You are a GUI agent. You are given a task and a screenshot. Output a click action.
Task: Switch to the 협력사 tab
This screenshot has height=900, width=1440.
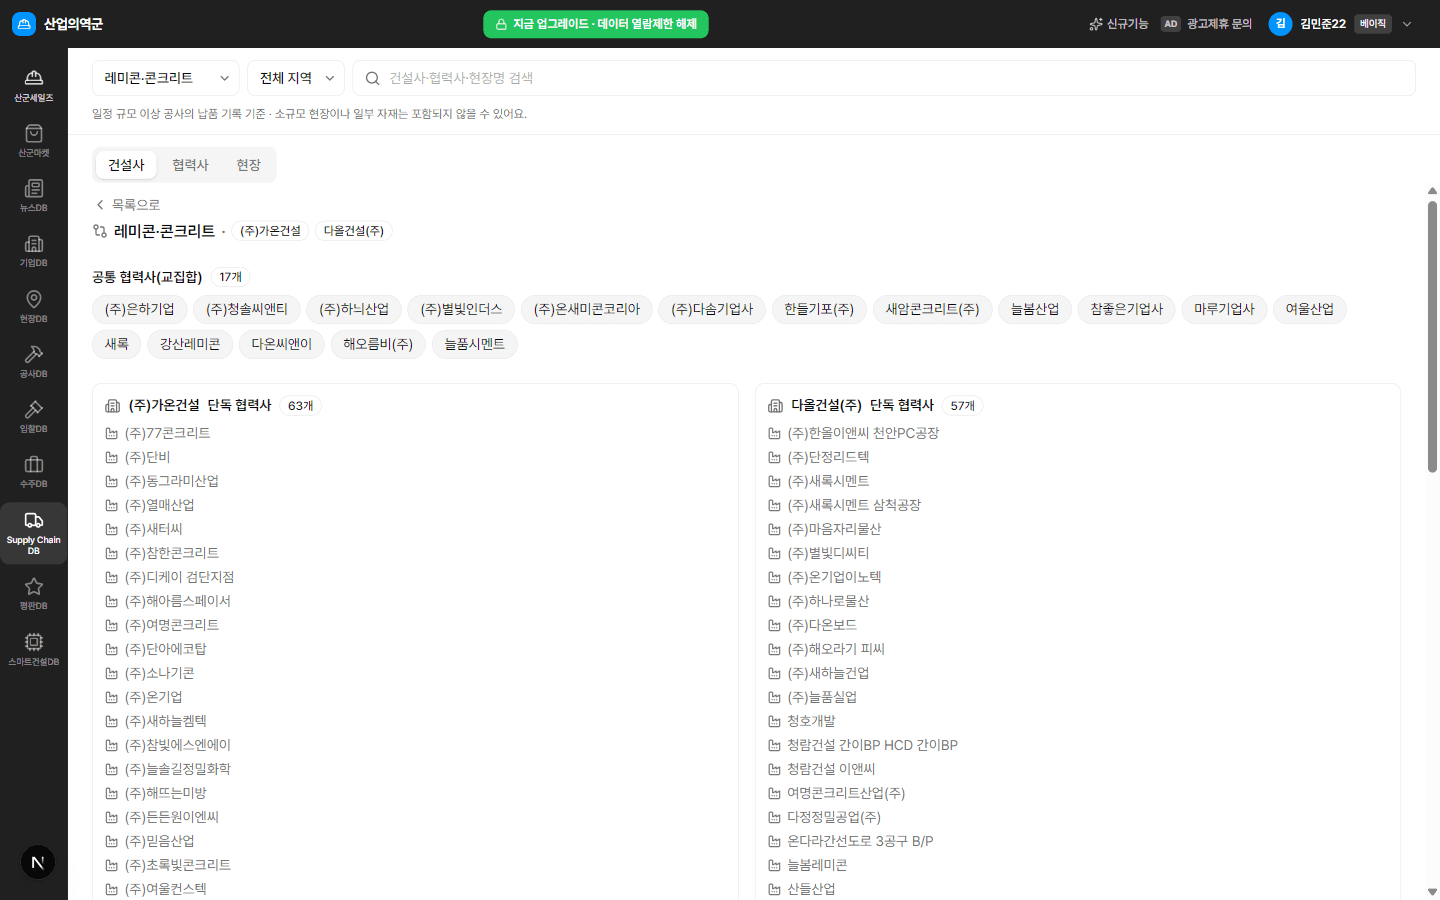pyautogui.click(x=190, y=165)
